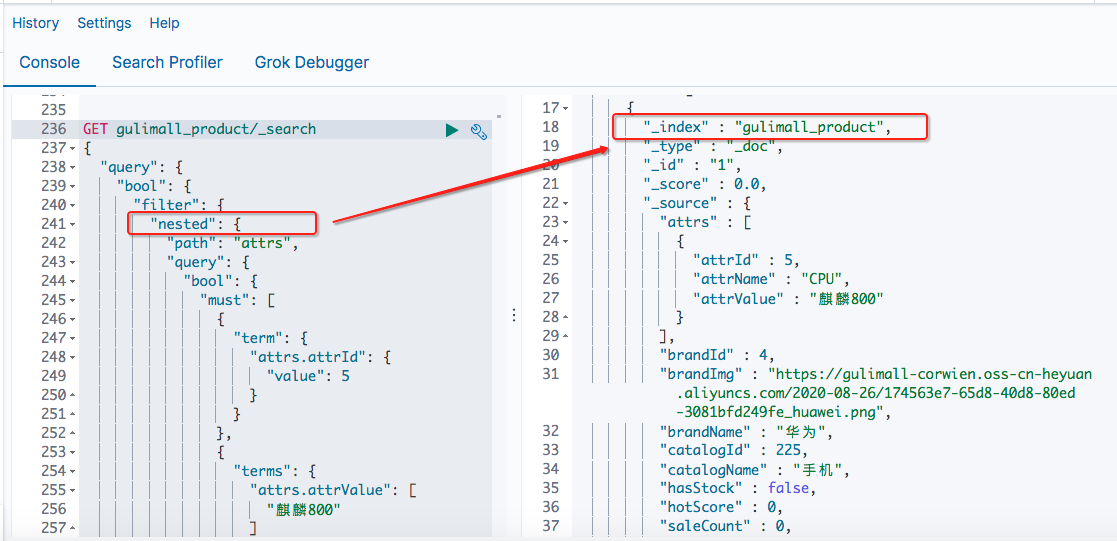1117x541 pixels.
Task: Switch to the Console tab
Action: point(49,62)
